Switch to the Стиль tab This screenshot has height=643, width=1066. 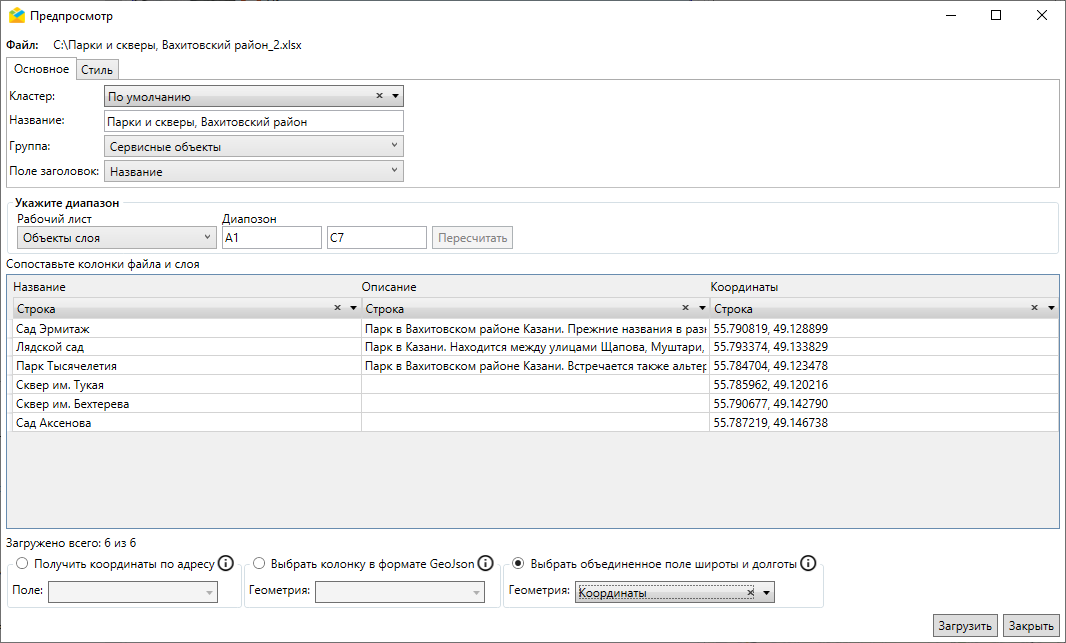pyautogui.click(x=98, y=70)
